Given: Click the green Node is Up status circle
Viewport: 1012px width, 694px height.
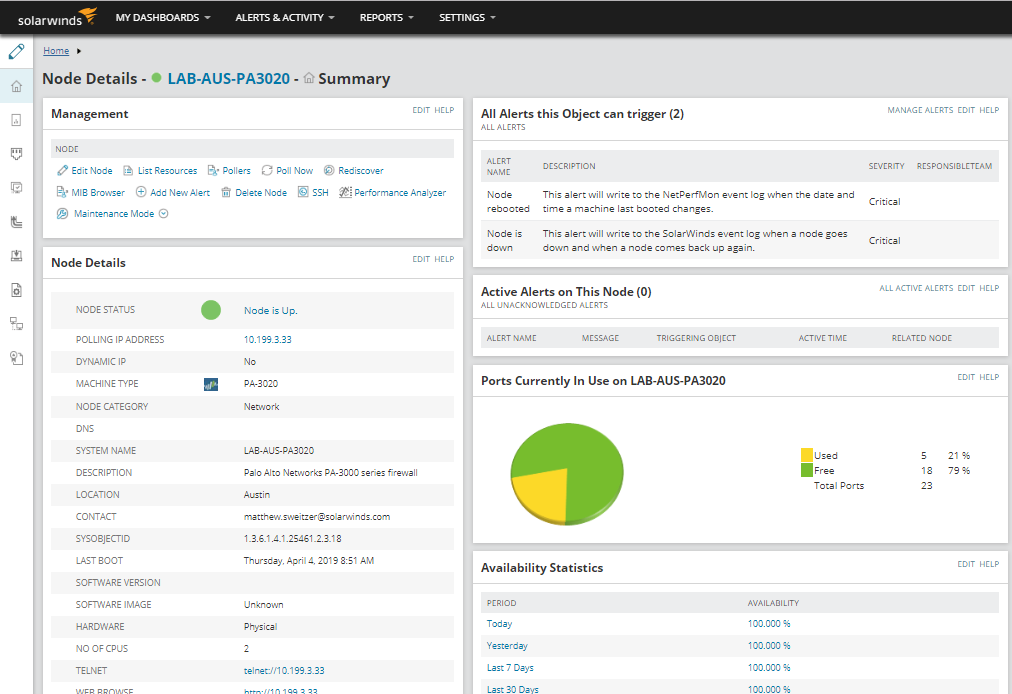Looking at the screenshot, I should pos(210,310).
